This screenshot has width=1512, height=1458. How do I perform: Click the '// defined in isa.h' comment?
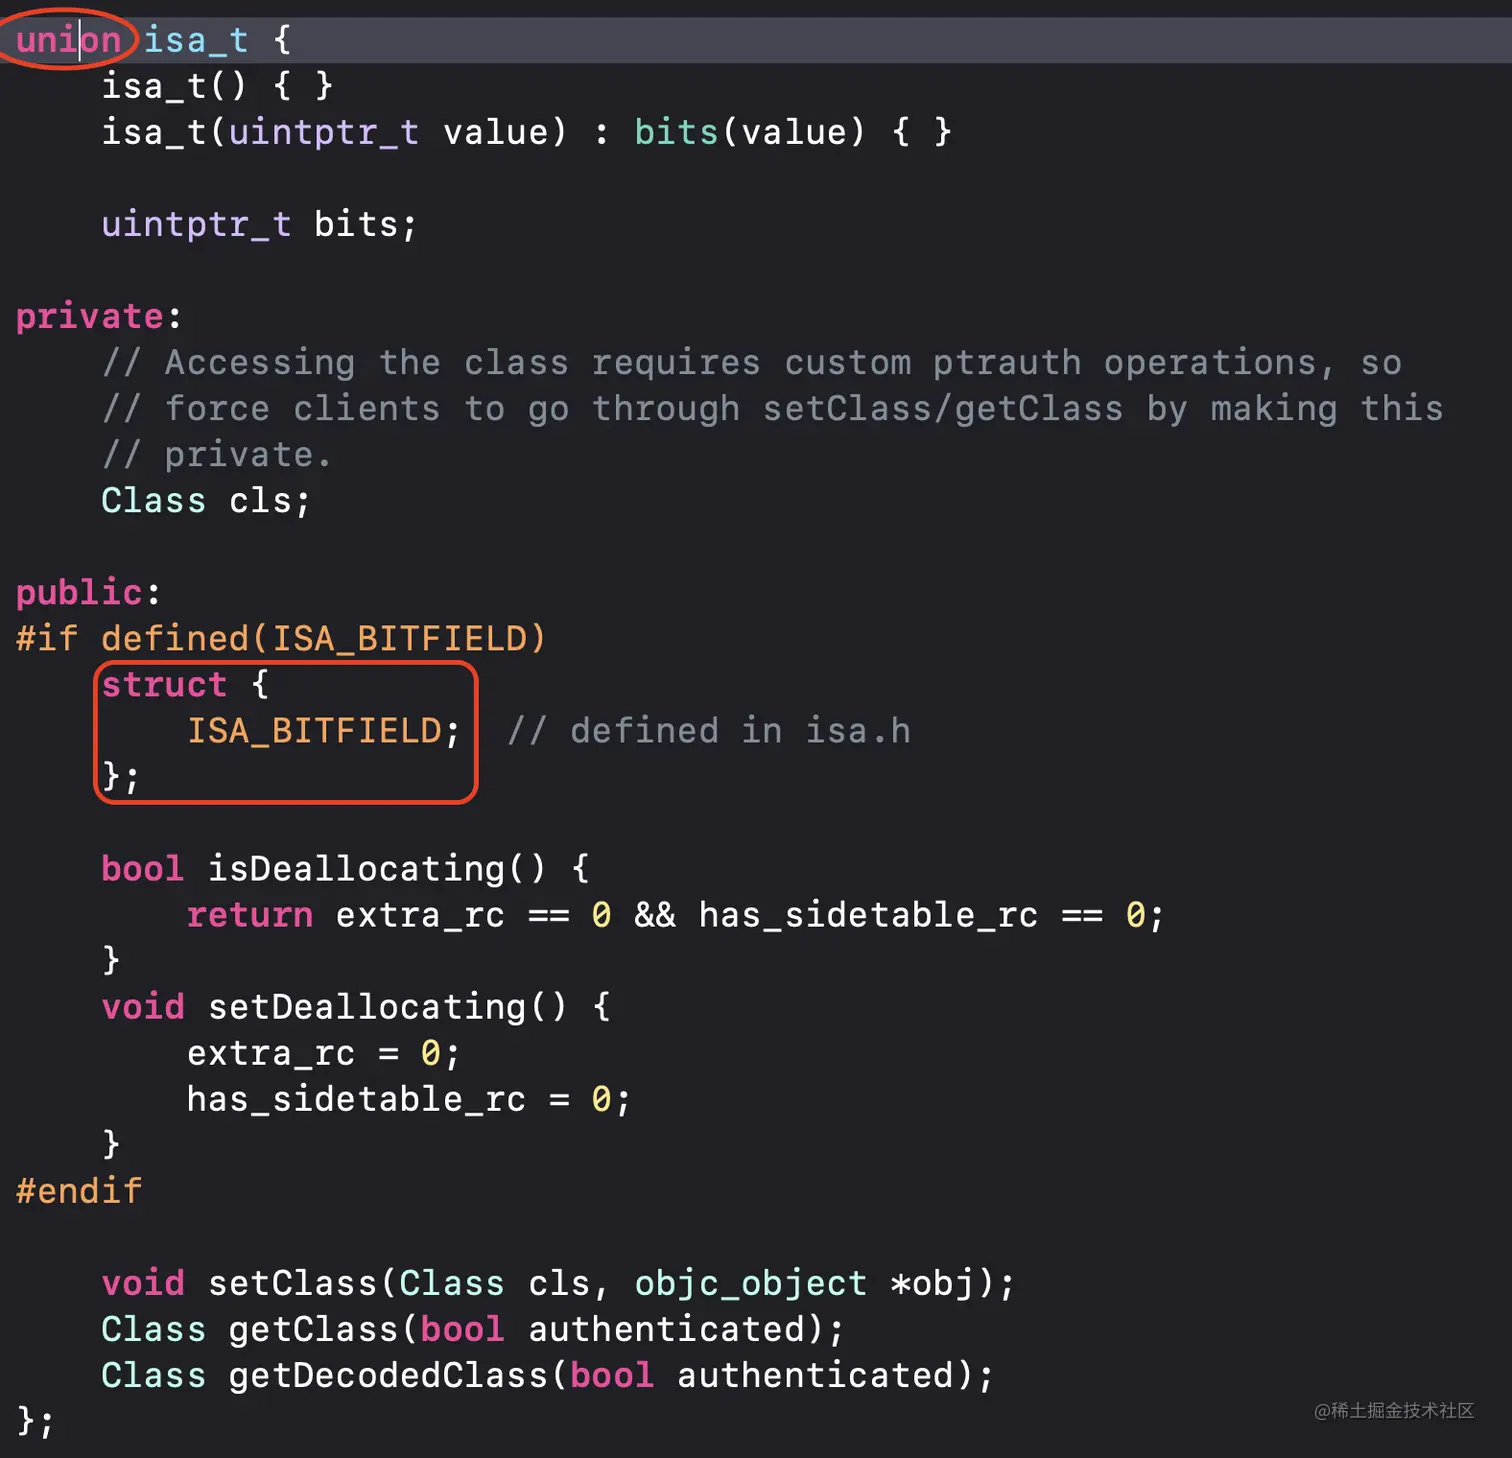point(709,731)
